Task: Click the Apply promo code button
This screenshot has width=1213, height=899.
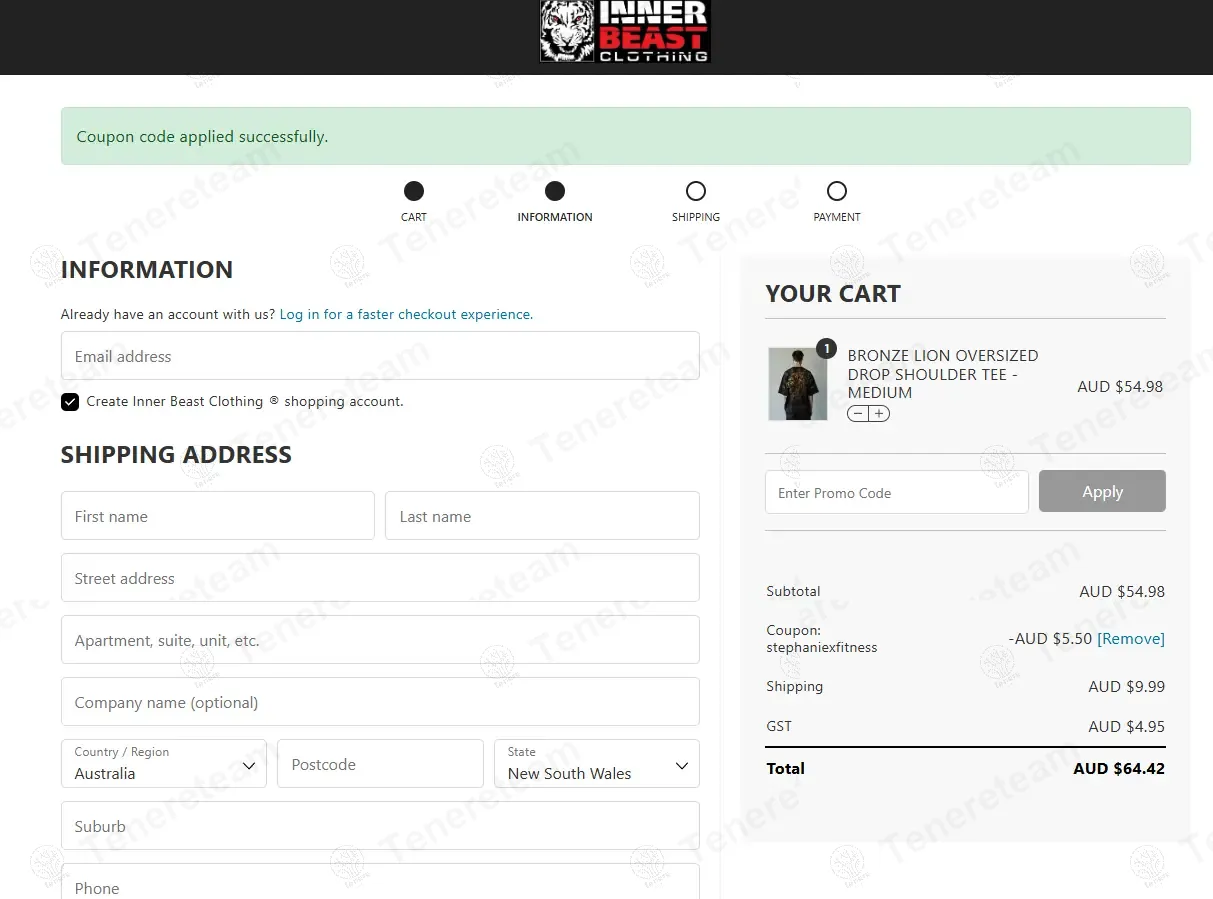Action: coord(1102,492)
